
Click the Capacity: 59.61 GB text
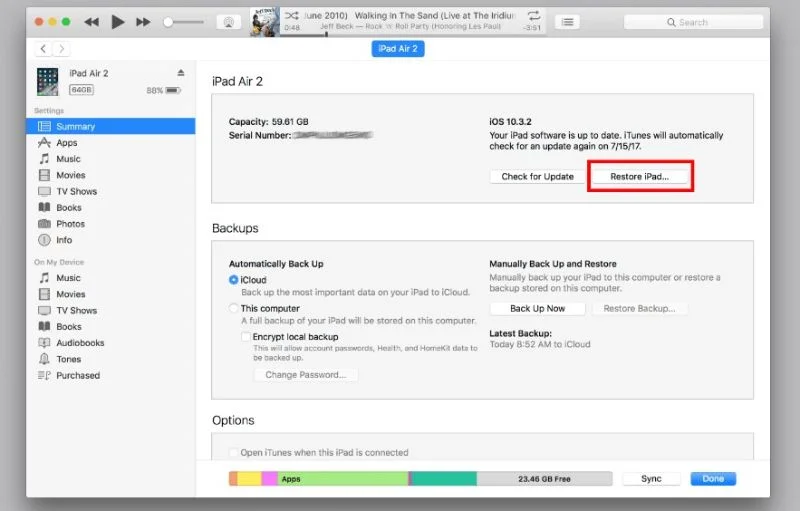coord(268,121)
